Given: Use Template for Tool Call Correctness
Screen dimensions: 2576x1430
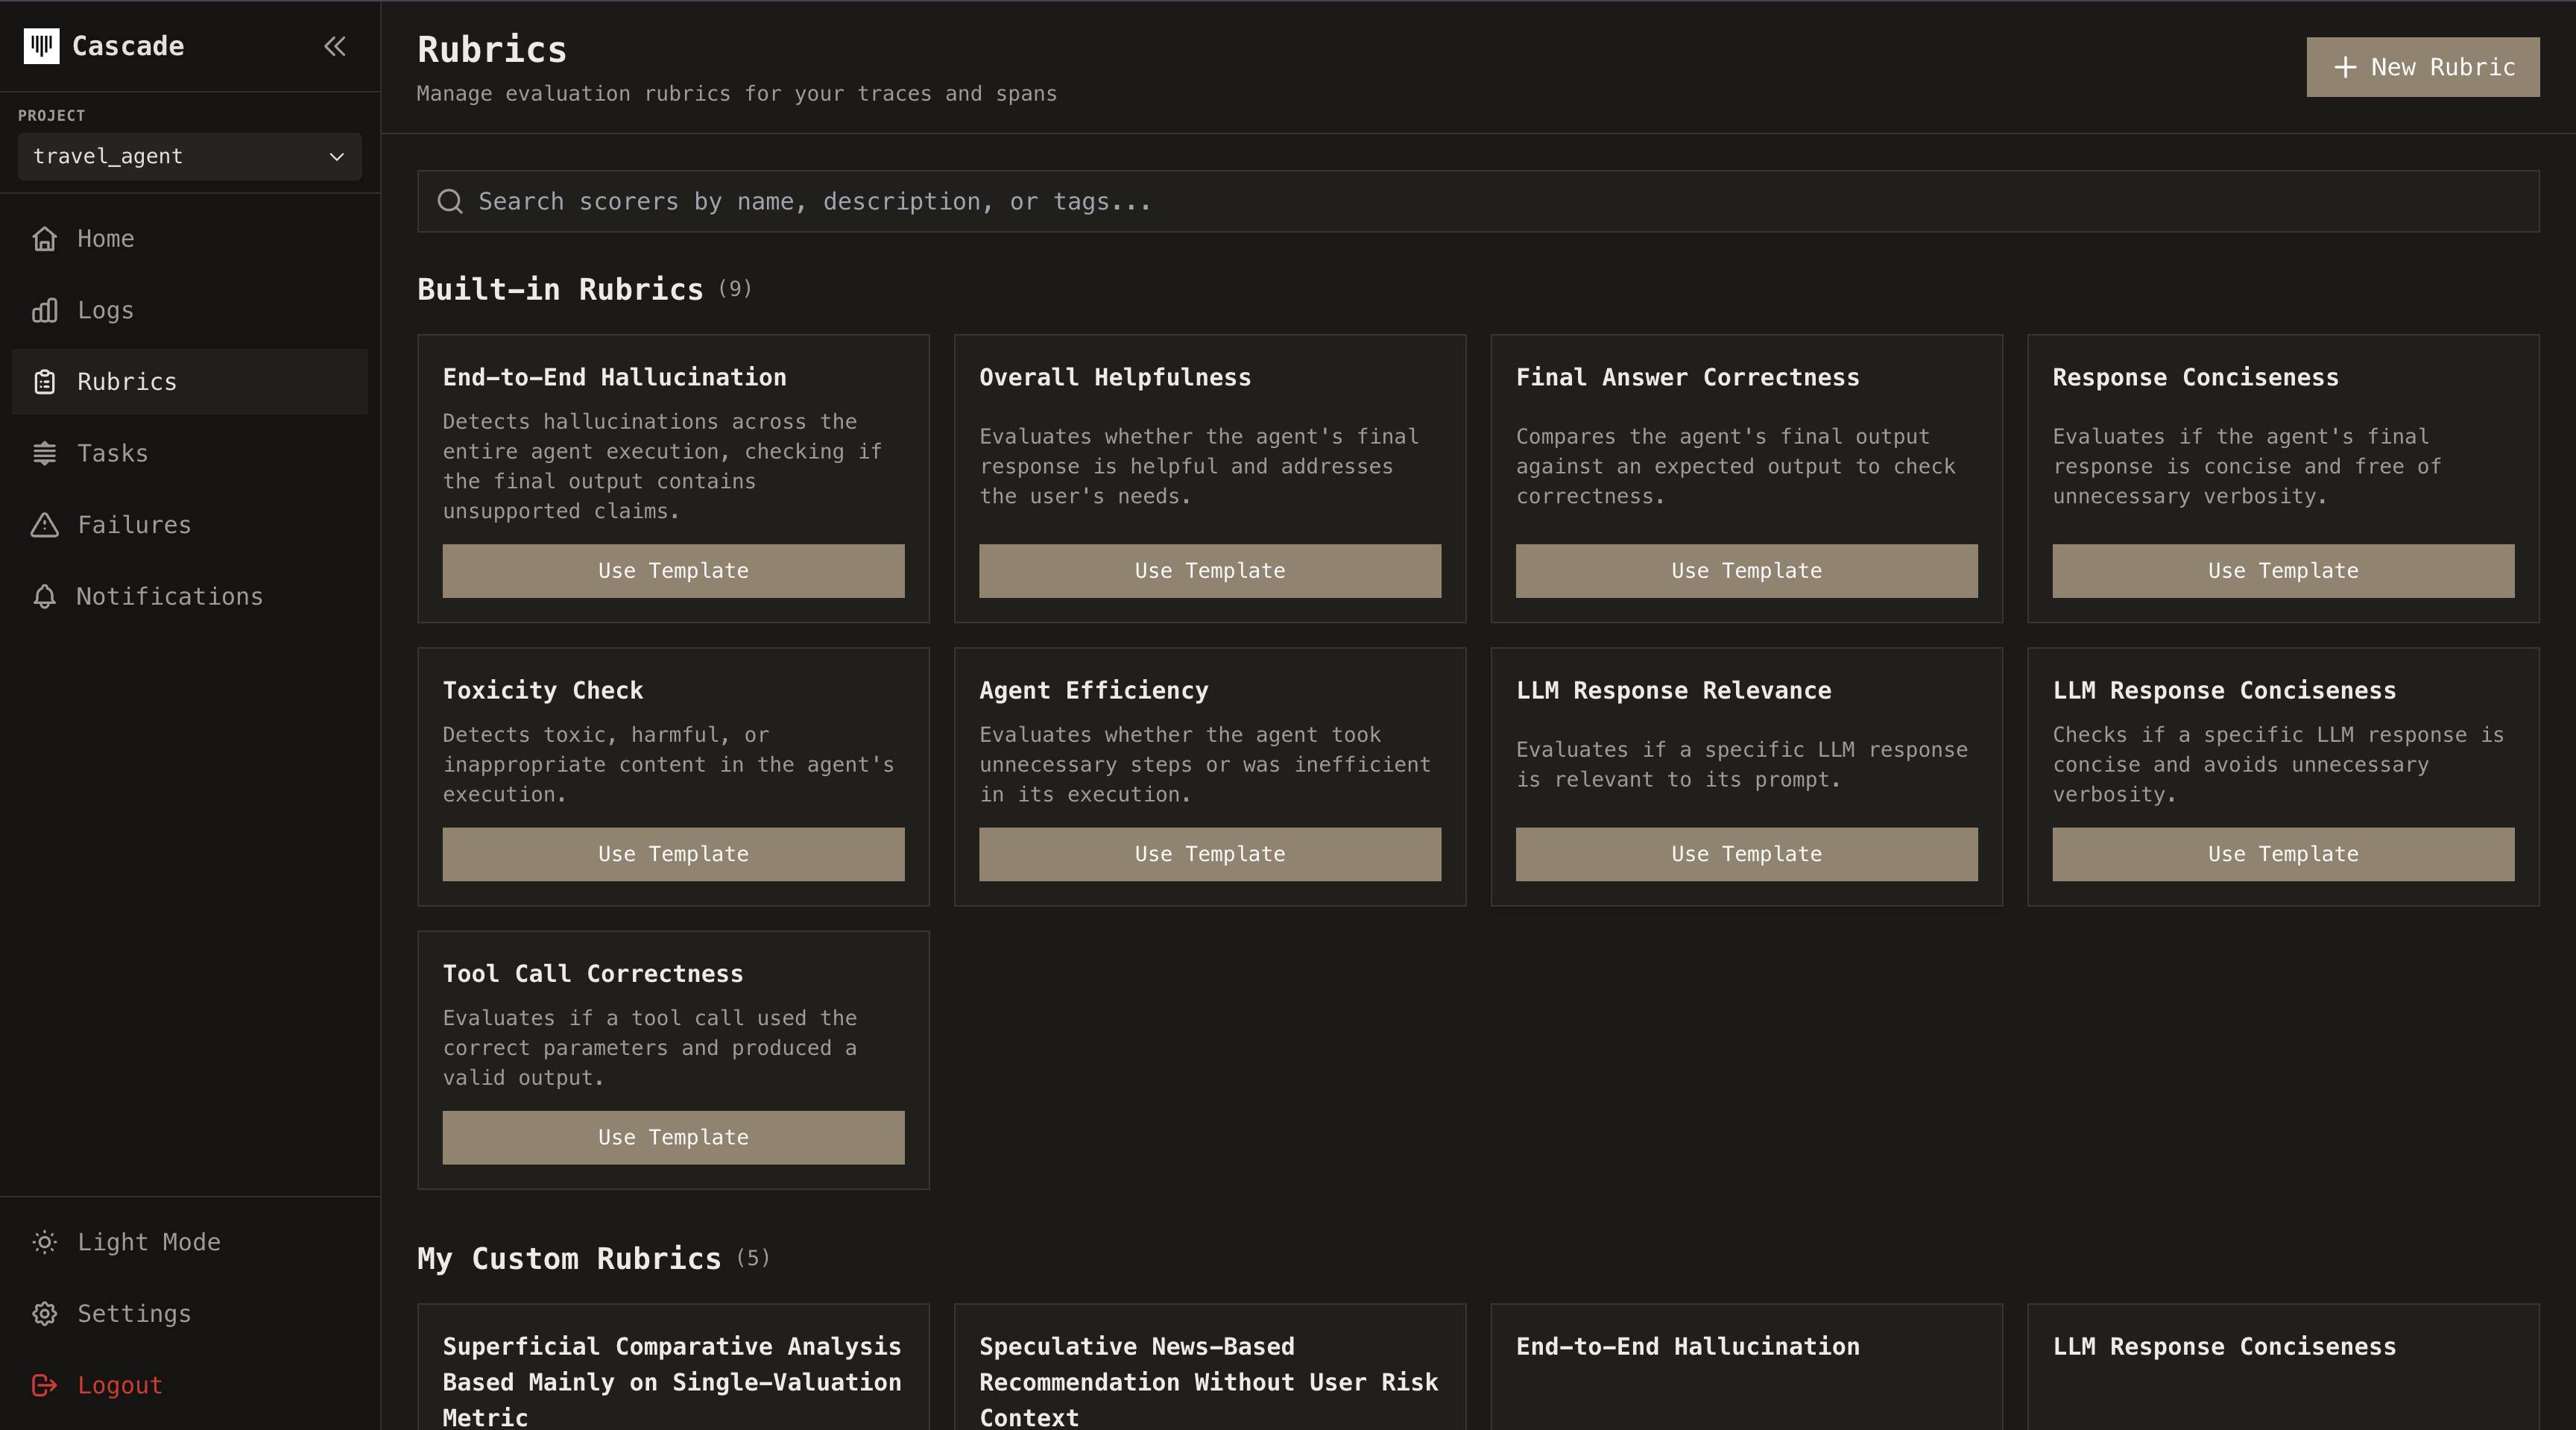Looking at the screenshot, I should point(672,1137).
